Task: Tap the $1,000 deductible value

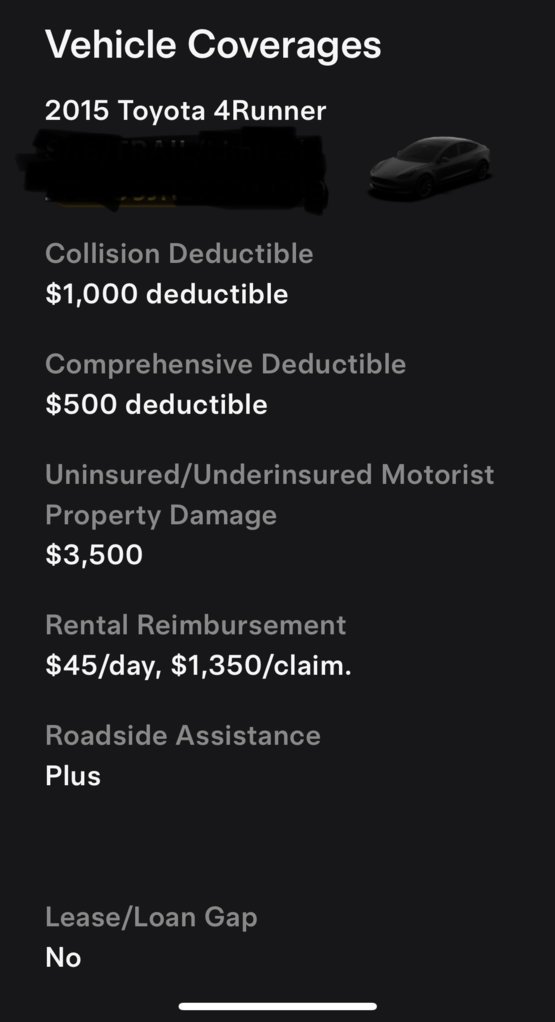Action: (167, 294)
